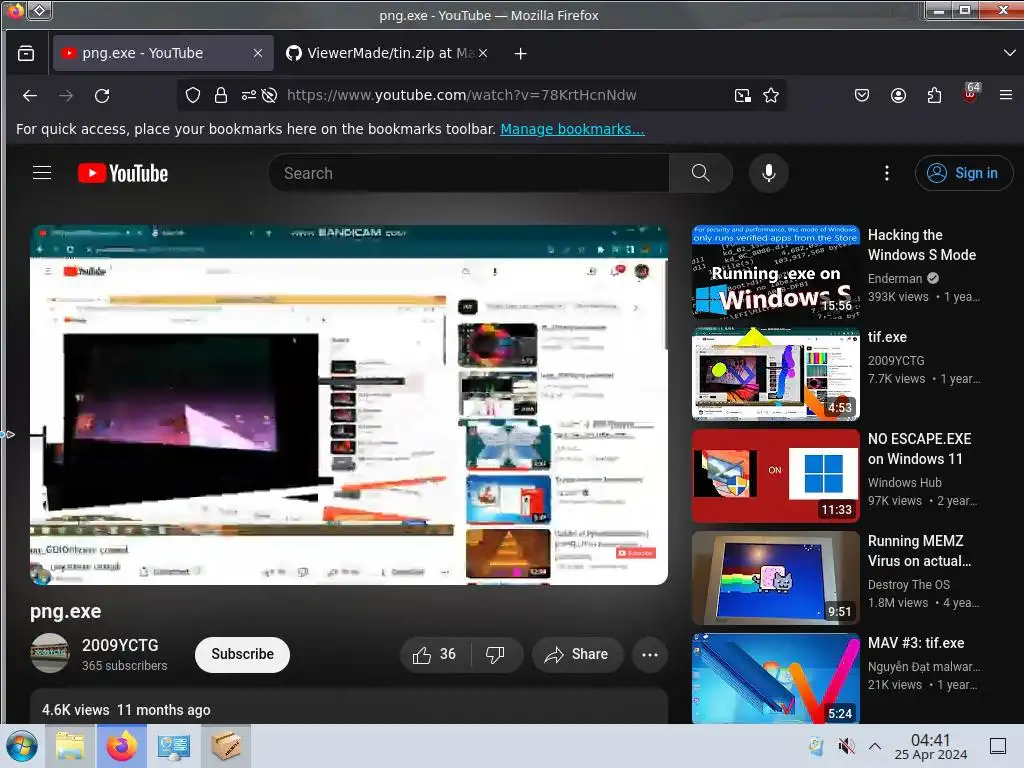The image size is (1024, 768).
Task: Open tif.exe video thumbnail
Action: tap(775, 374)
